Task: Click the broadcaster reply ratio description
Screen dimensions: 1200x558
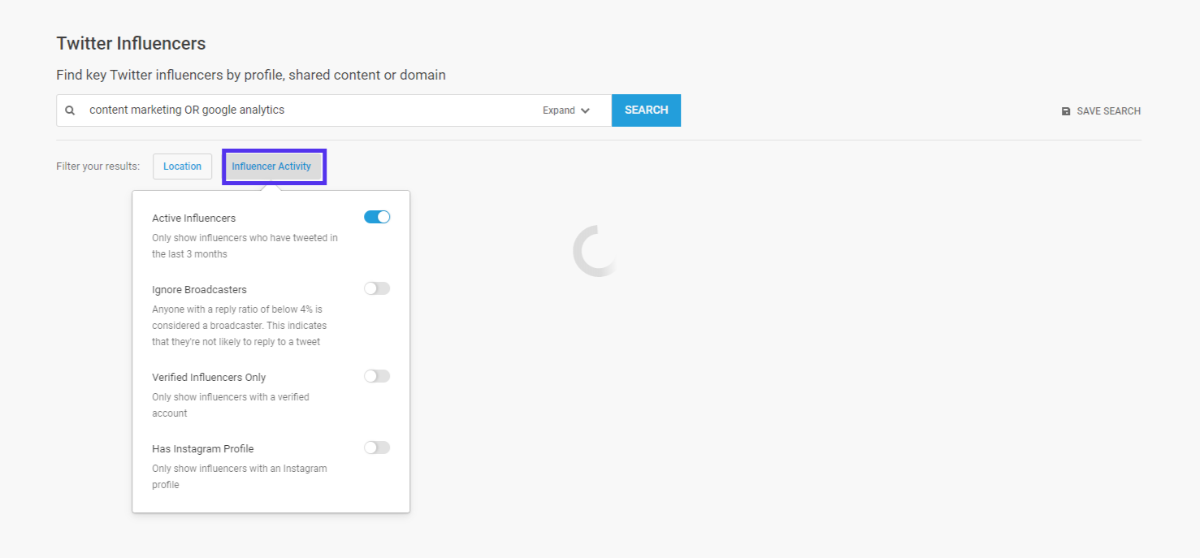Action: tap(240, 325)
